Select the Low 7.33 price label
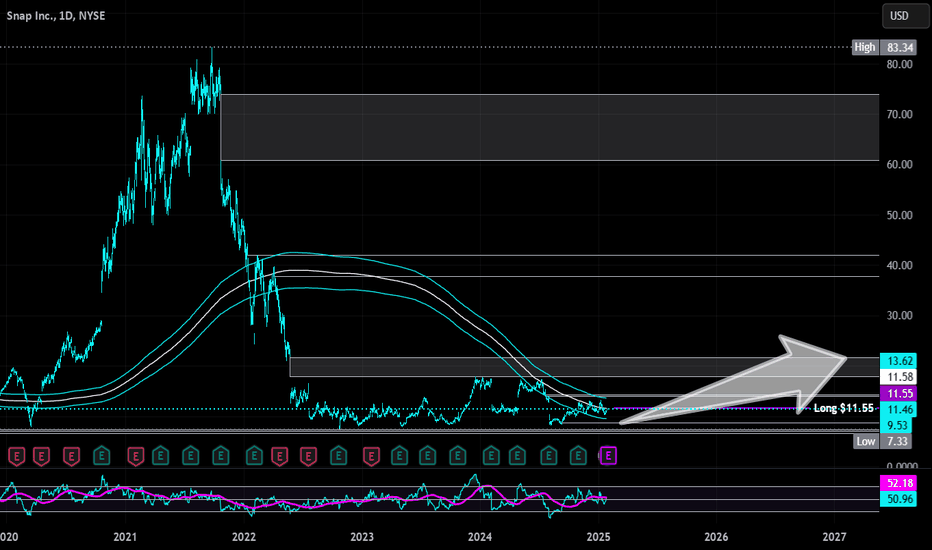 [884, 441]
